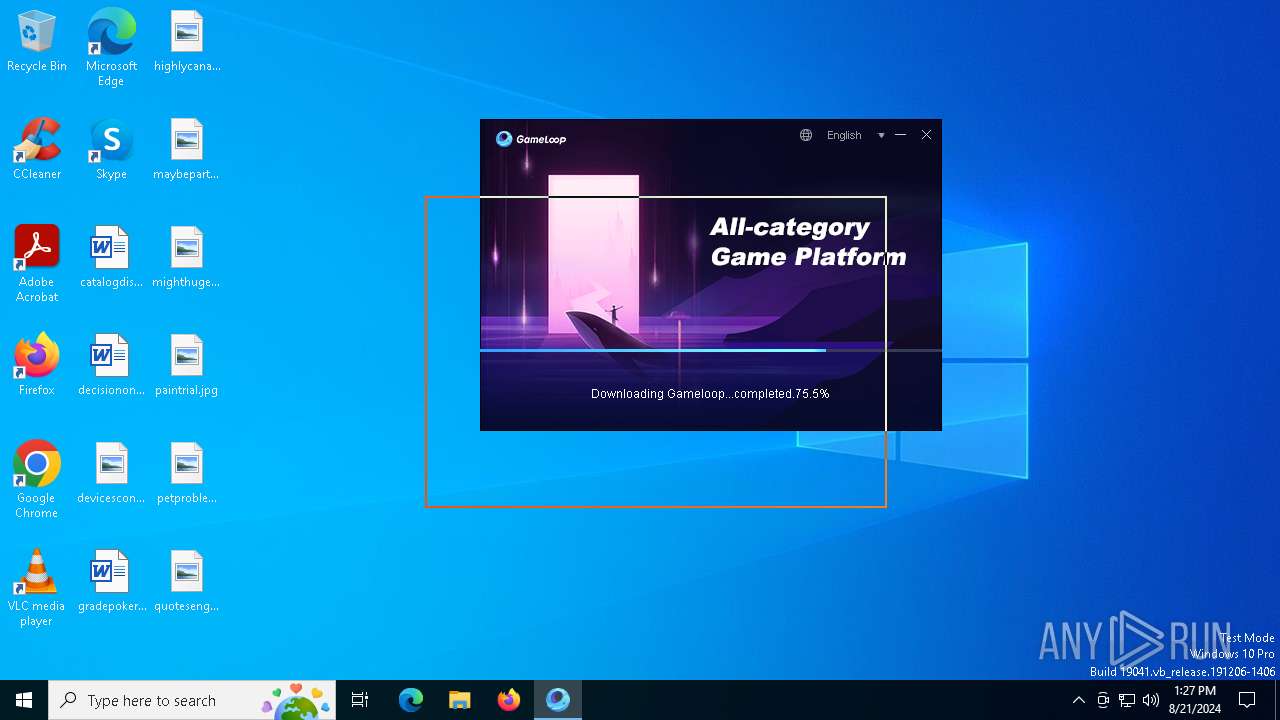Screen dimensions: 1280x720
Task: Select the highlycana... image file
Action: pyautogui.click(x=187, y=42)
